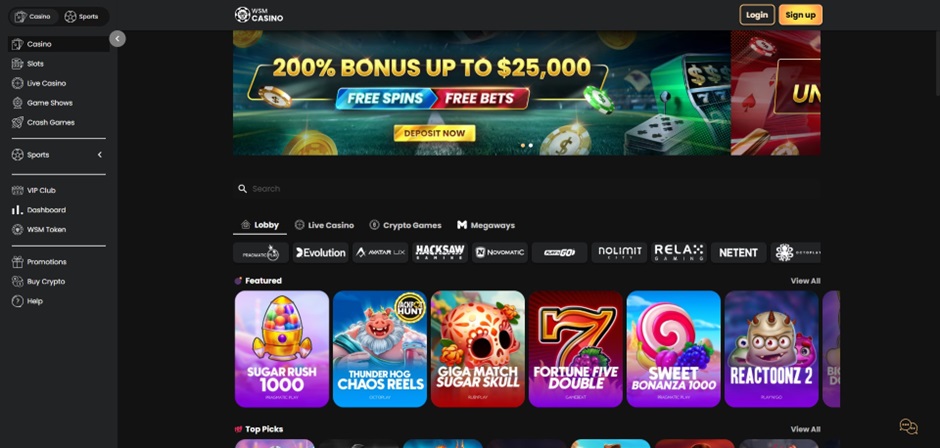Open the Crypto Games tab
Screen dimensions: 940x448
pos(405,225)
